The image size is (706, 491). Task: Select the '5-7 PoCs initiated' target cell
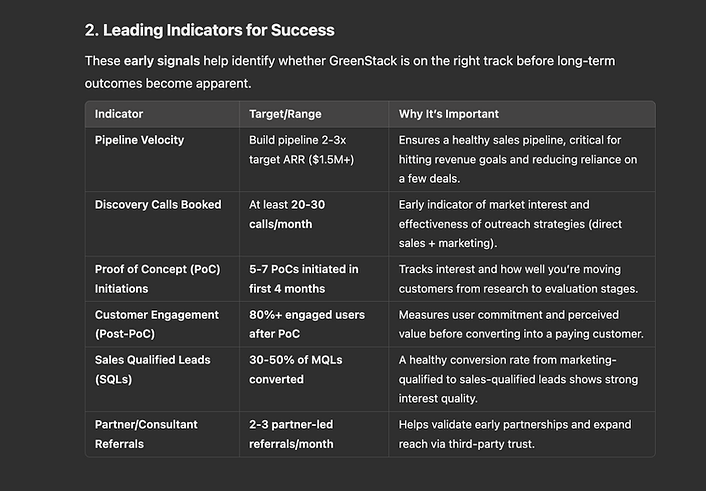pos(303,279)
